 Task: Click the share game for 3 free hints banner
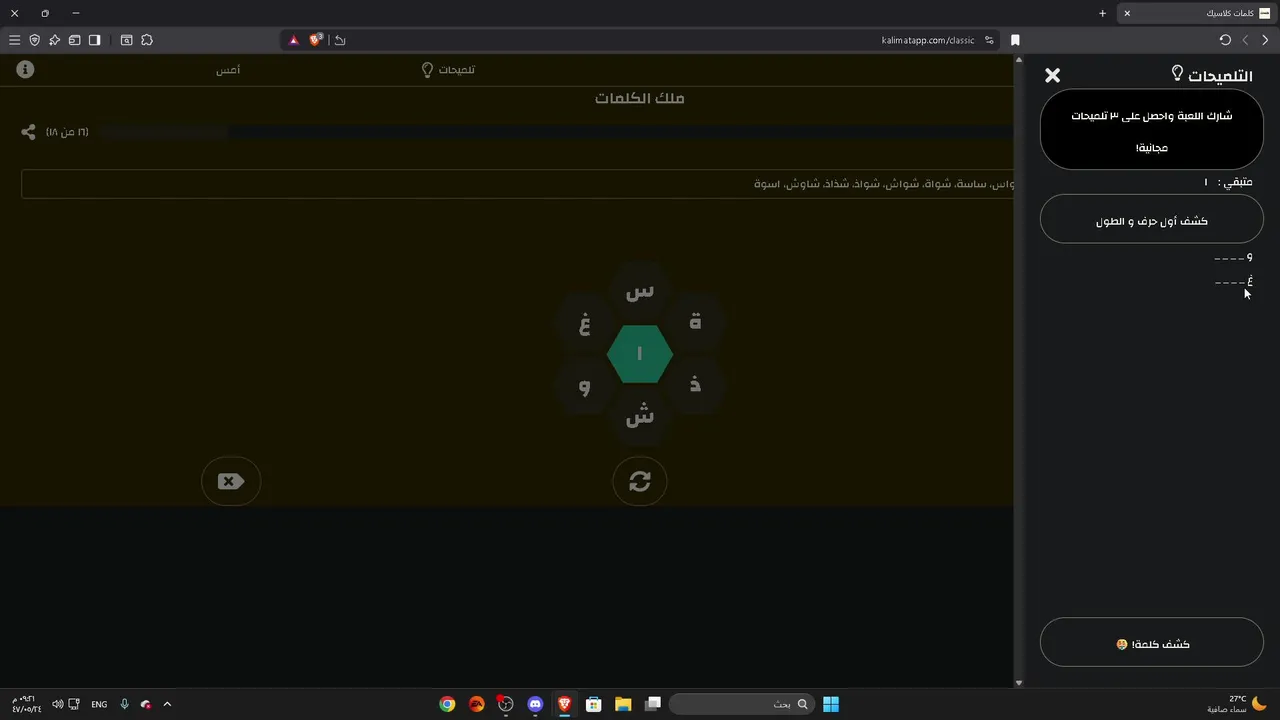(x=1152, y=130)
